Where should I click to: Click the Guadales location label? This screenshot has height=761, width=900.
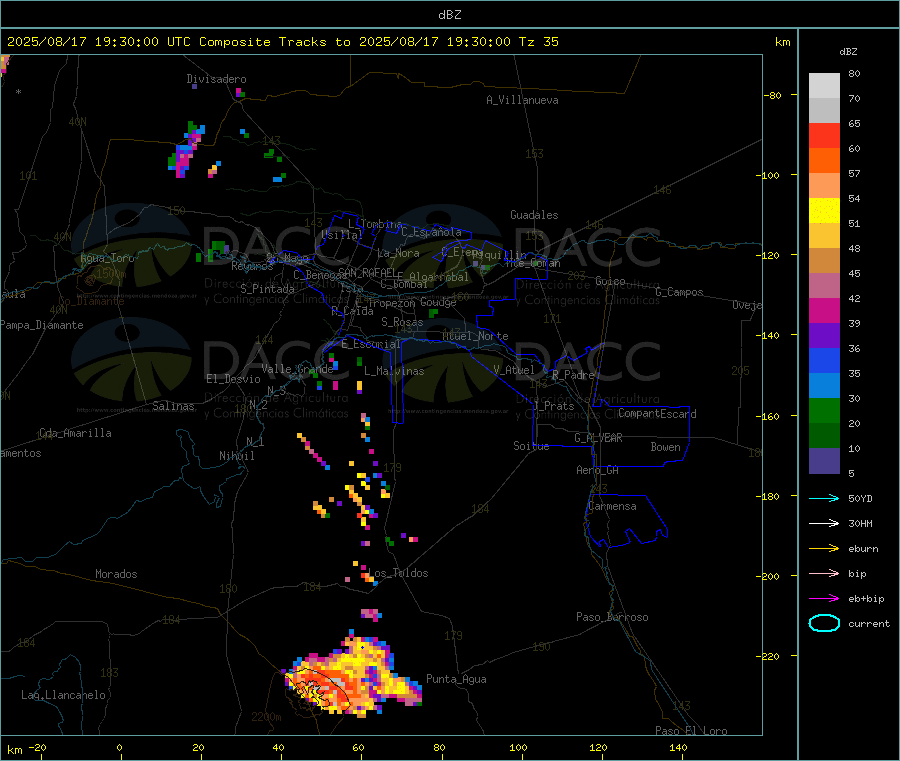click(x=534, y=215)
